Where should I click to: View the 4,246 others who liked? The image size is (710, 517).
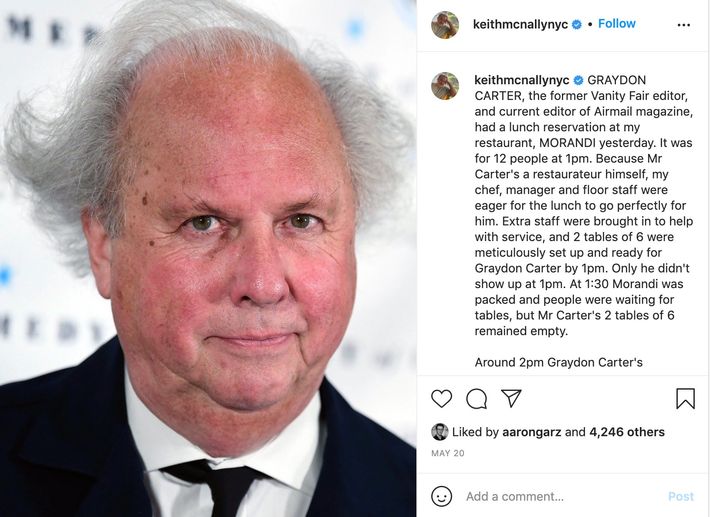pos(627,432)
